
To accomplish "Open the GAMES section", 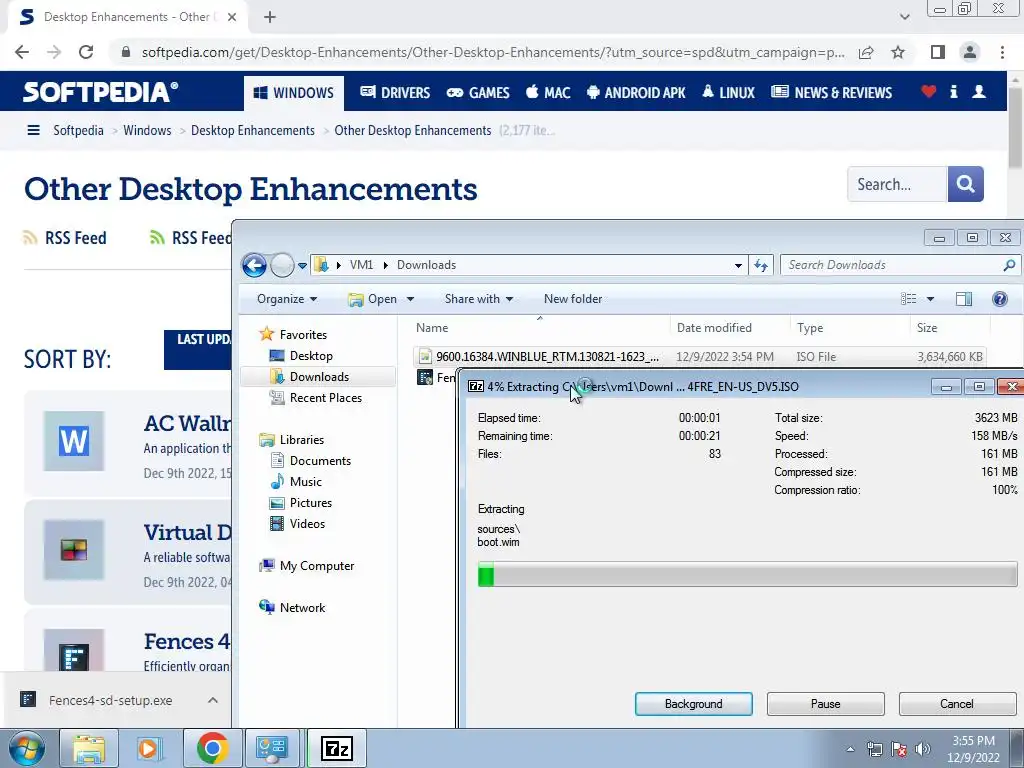I will point(478,93).
